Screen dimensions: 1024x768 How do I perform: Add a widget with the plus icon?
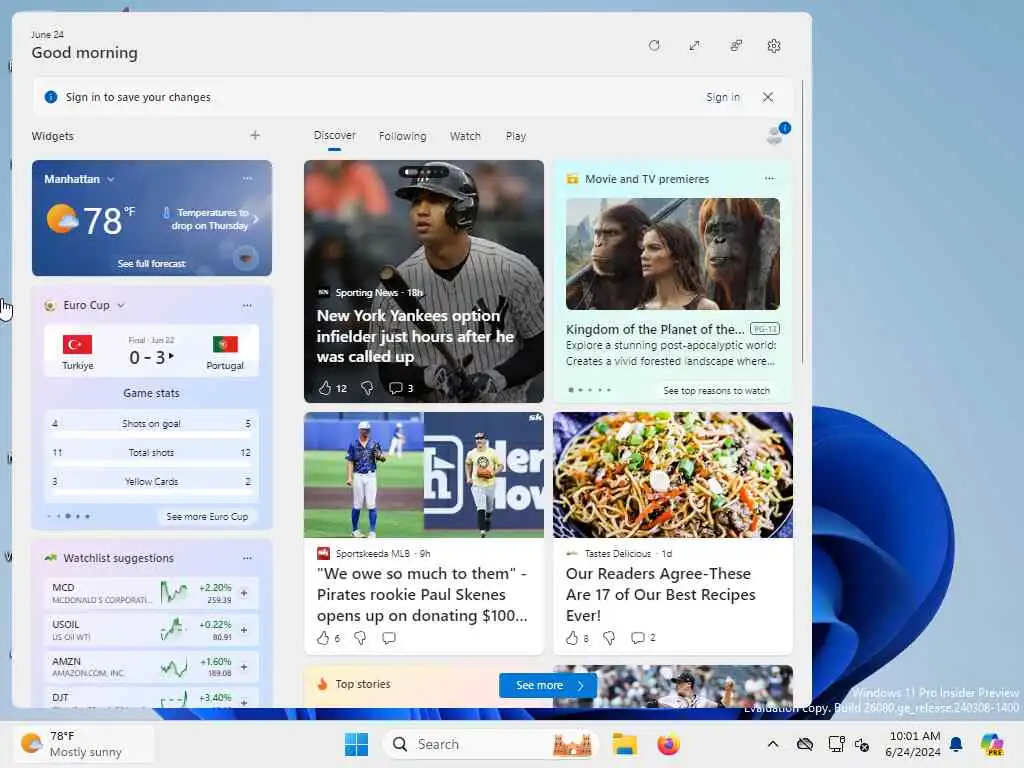coord(255,135)
